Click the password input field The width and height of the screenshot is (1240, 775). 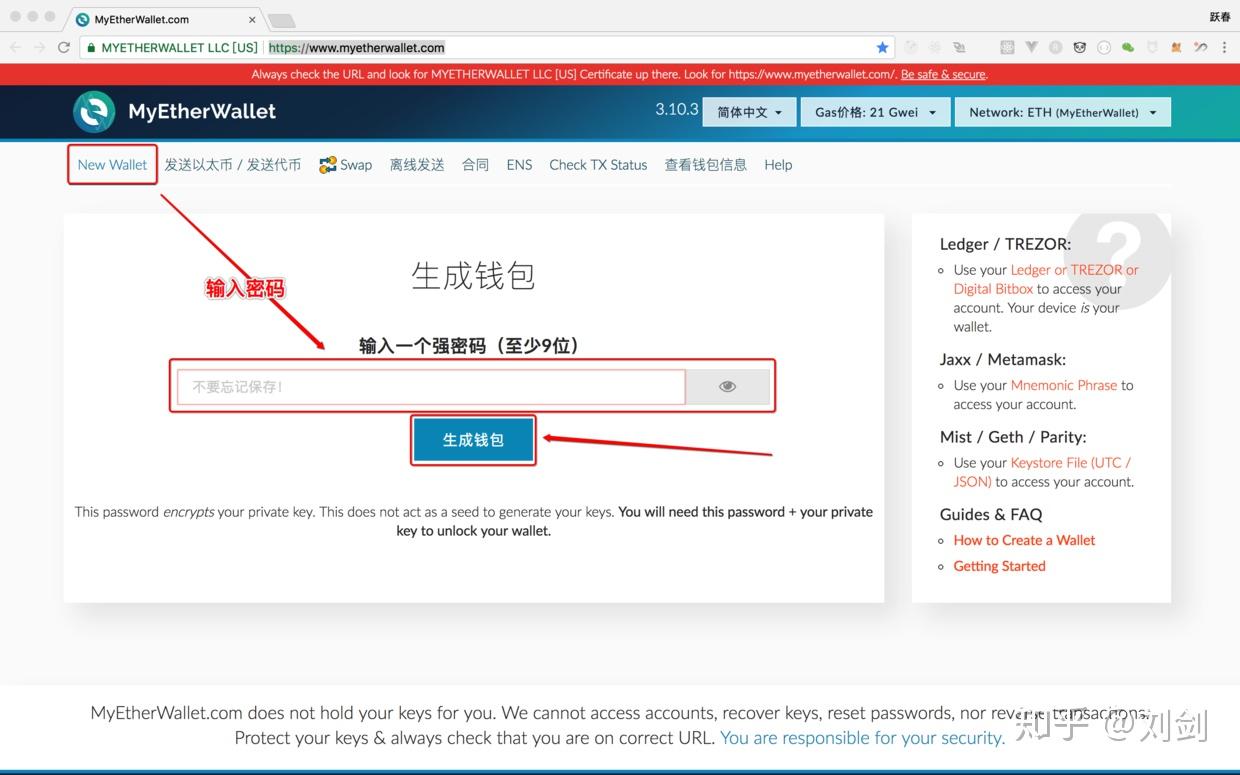(x=430, y=386)
